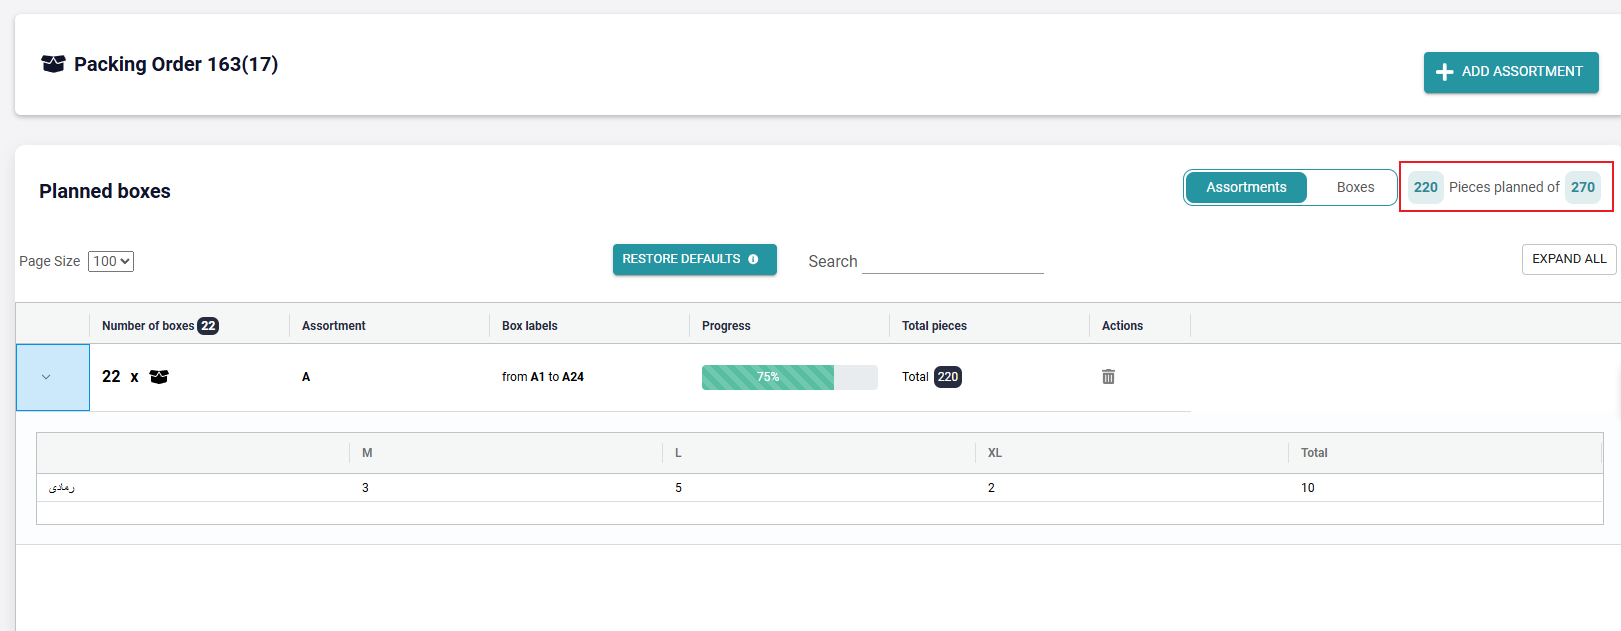Click the 270 total pieces badge

pos(1582,187)
